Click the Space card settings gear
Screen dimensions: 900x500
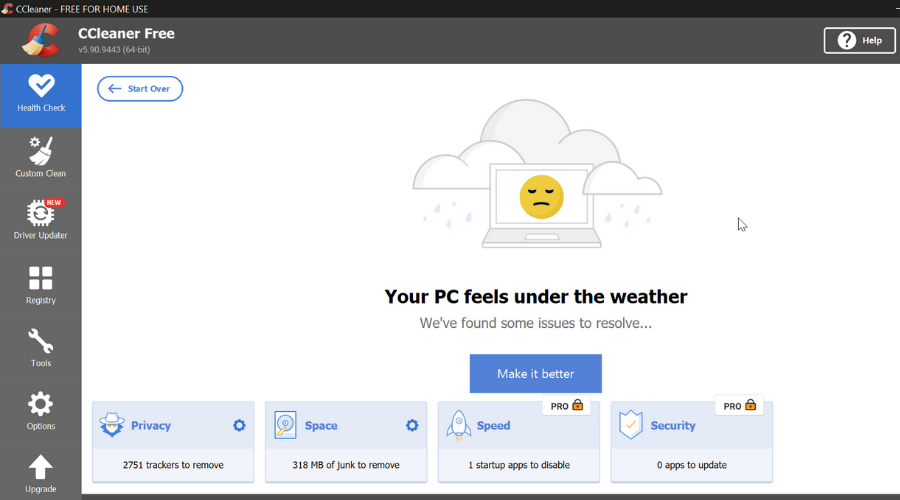click(x=412, y=425)
